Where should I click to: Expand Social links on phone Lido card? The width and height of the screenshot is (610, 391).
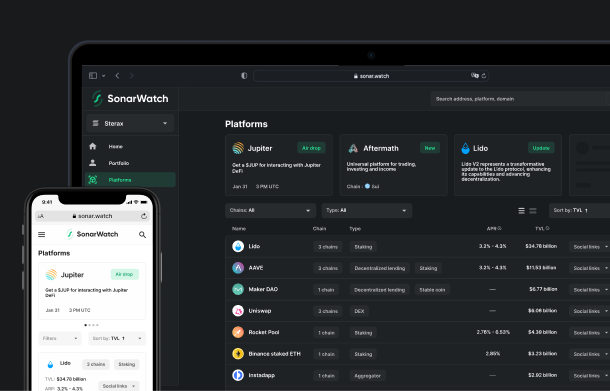119,386
